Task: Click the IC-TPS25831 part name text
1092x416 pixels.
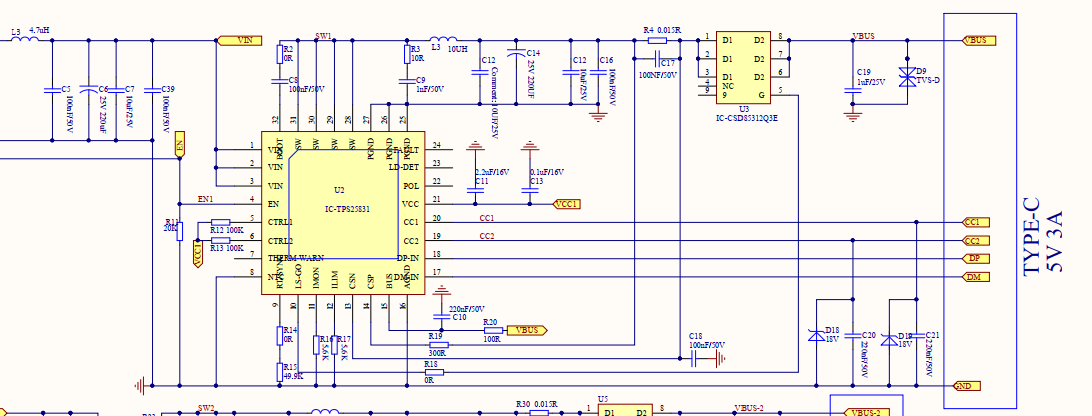Action: [x=347, y=208]
